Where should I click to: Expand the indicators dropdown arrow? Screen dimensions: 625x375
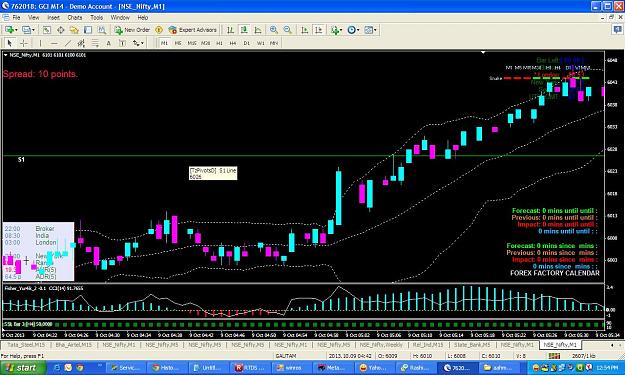(x=341, y=30)
